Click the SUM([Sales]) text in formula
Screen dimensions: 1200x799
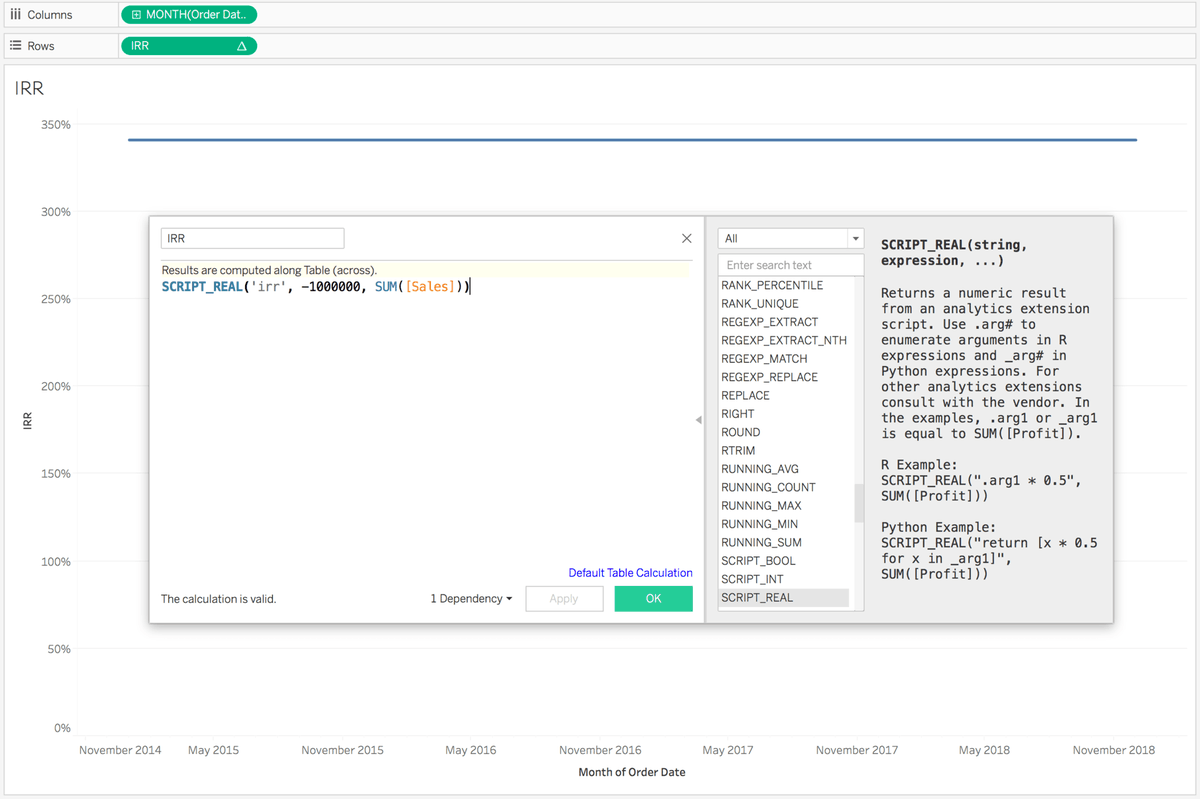coord(418,287)
